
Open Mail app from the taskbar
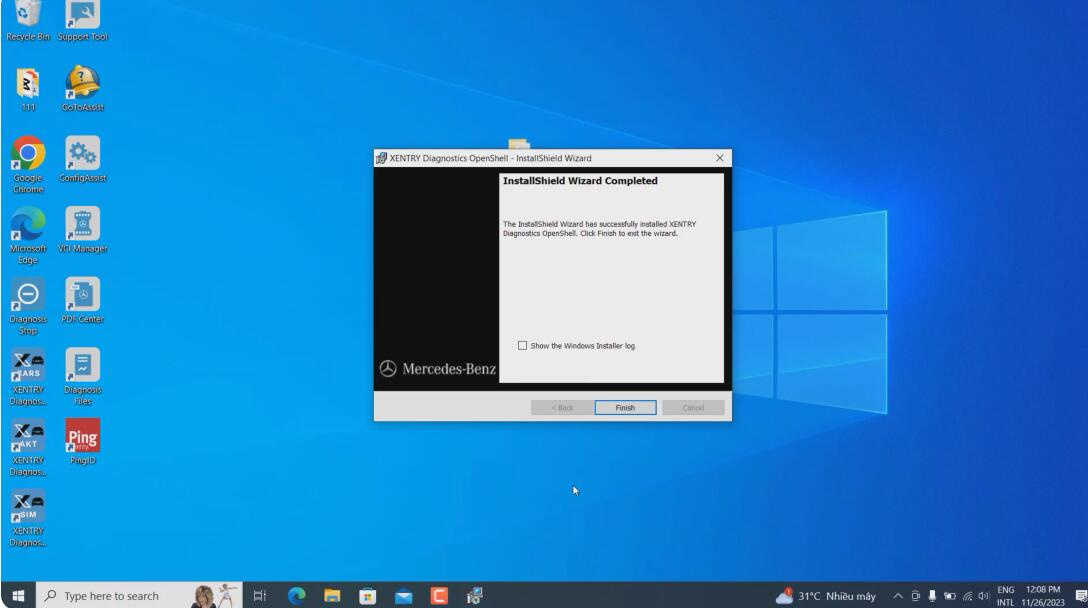[404, 596]
